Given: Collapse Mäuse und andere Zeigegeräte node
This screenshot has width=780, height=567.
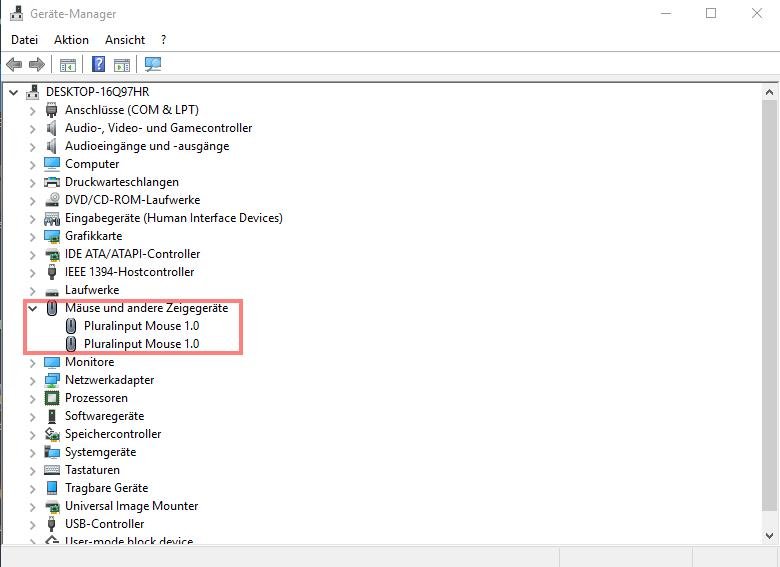Looking at the screenshot, I should (33, 308).
